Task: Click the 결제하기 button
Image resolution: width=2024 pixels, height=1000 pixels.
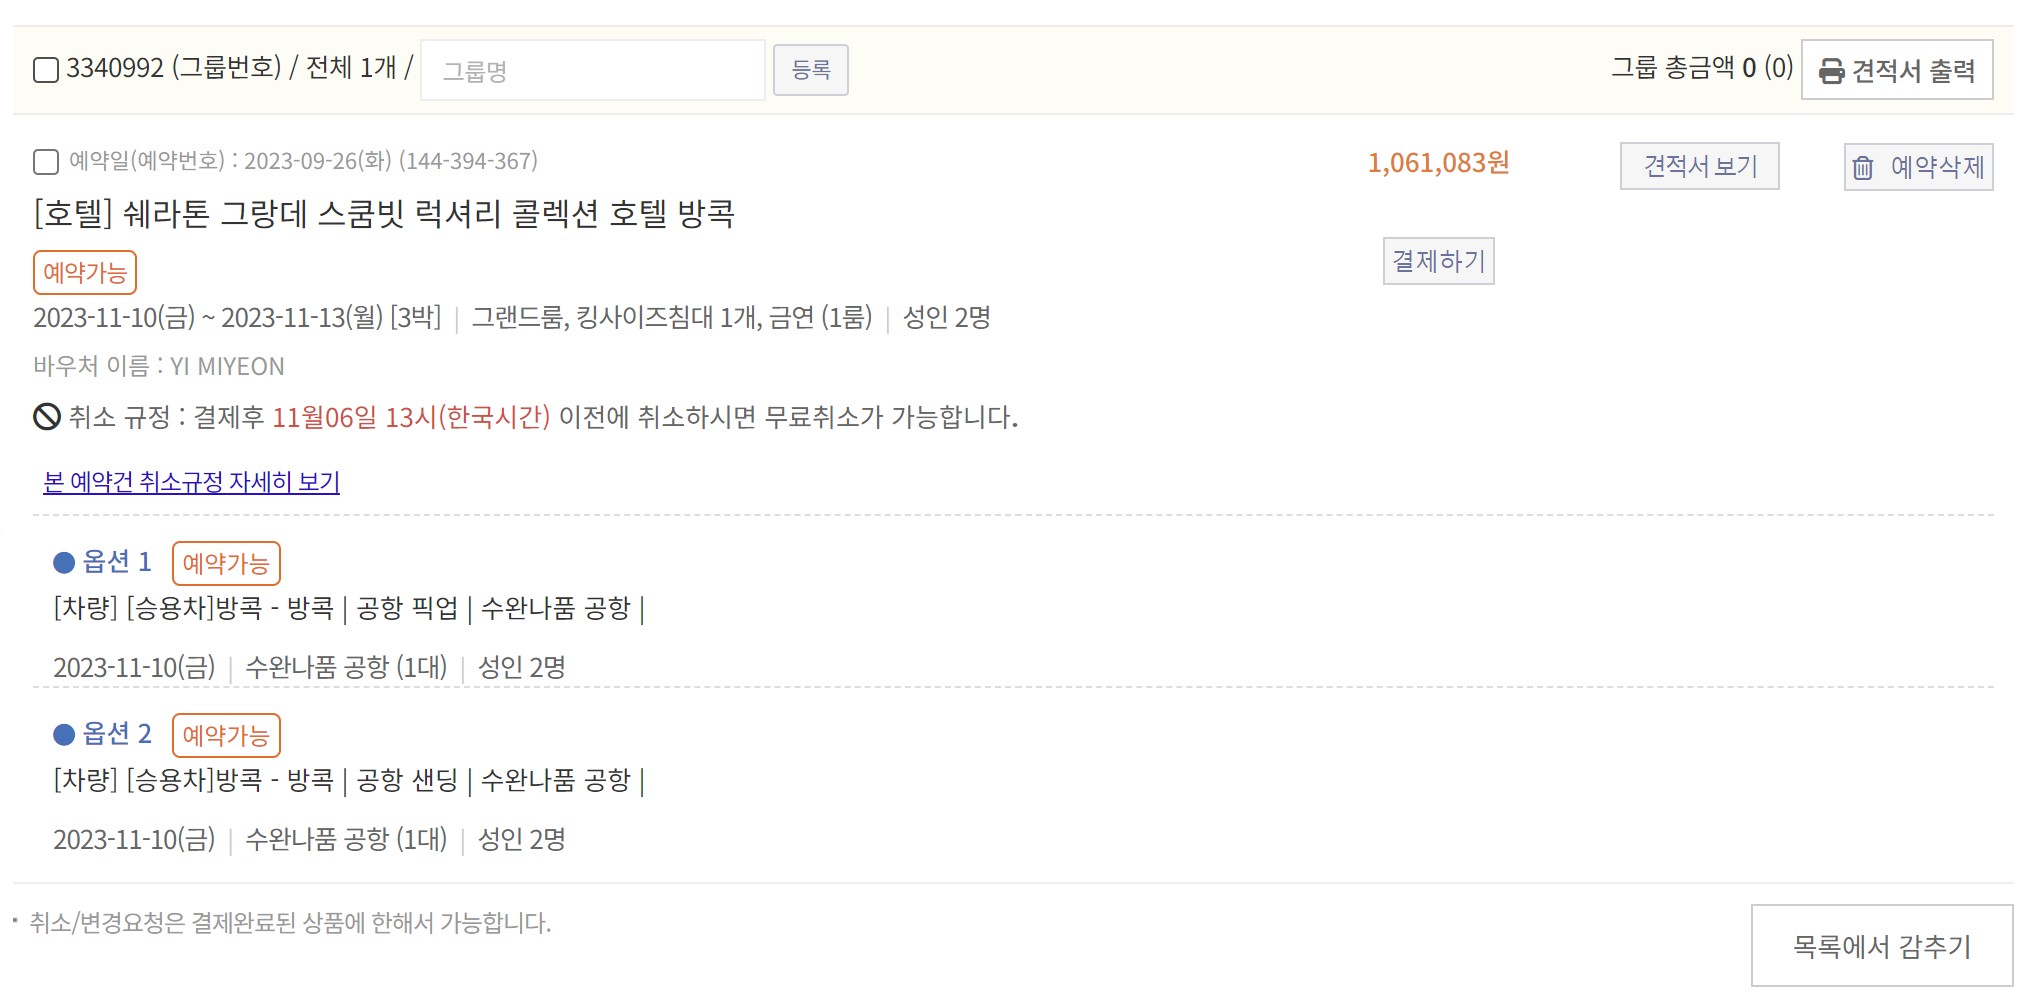Action: click(1439, 261)
